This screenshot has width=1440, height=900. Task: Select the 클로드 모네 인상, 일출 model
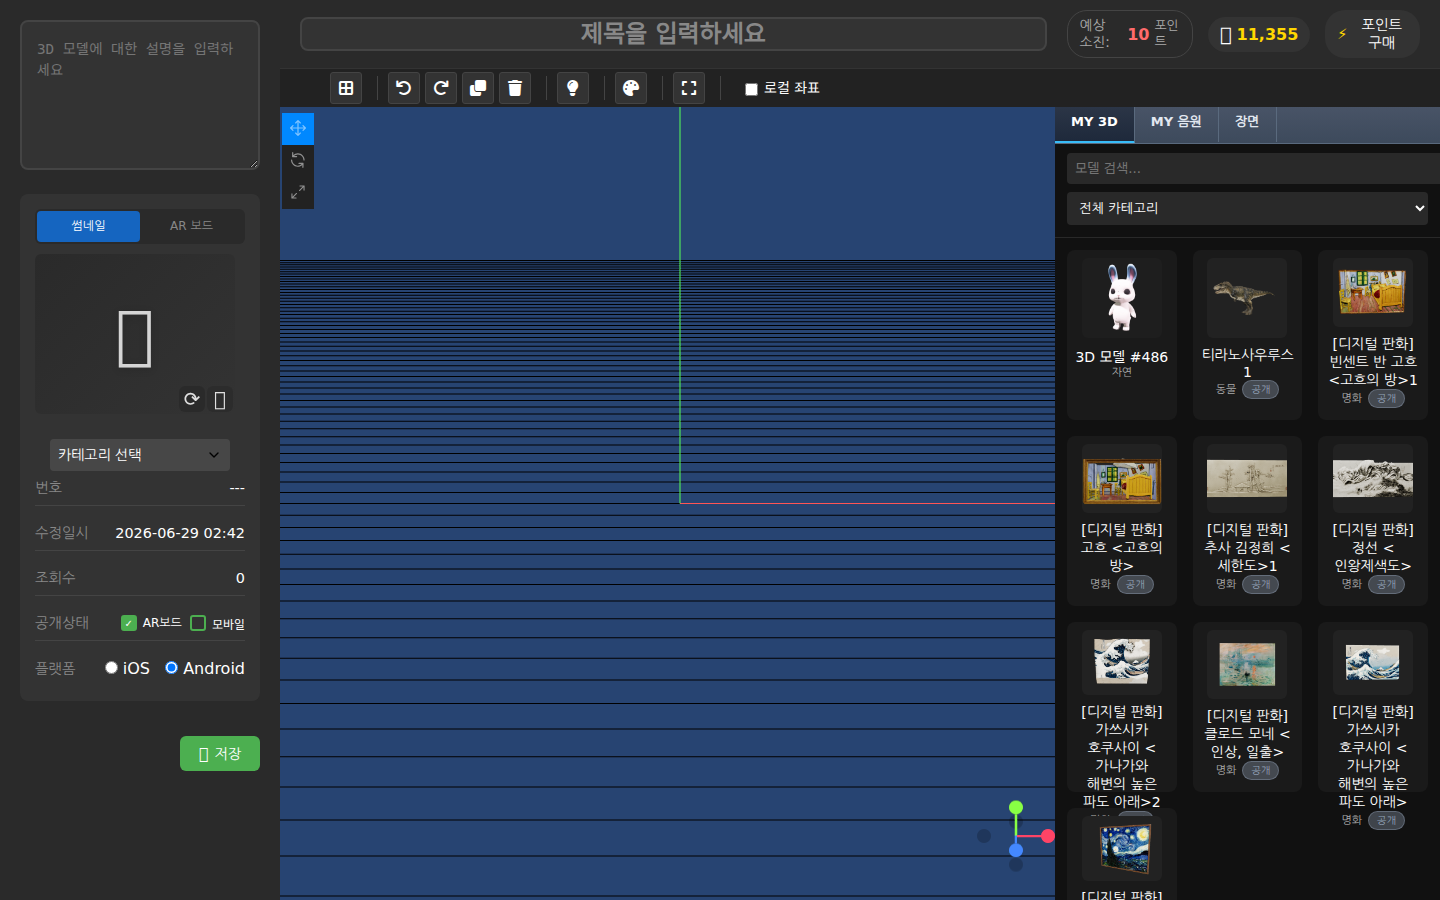click(1247, 707)
